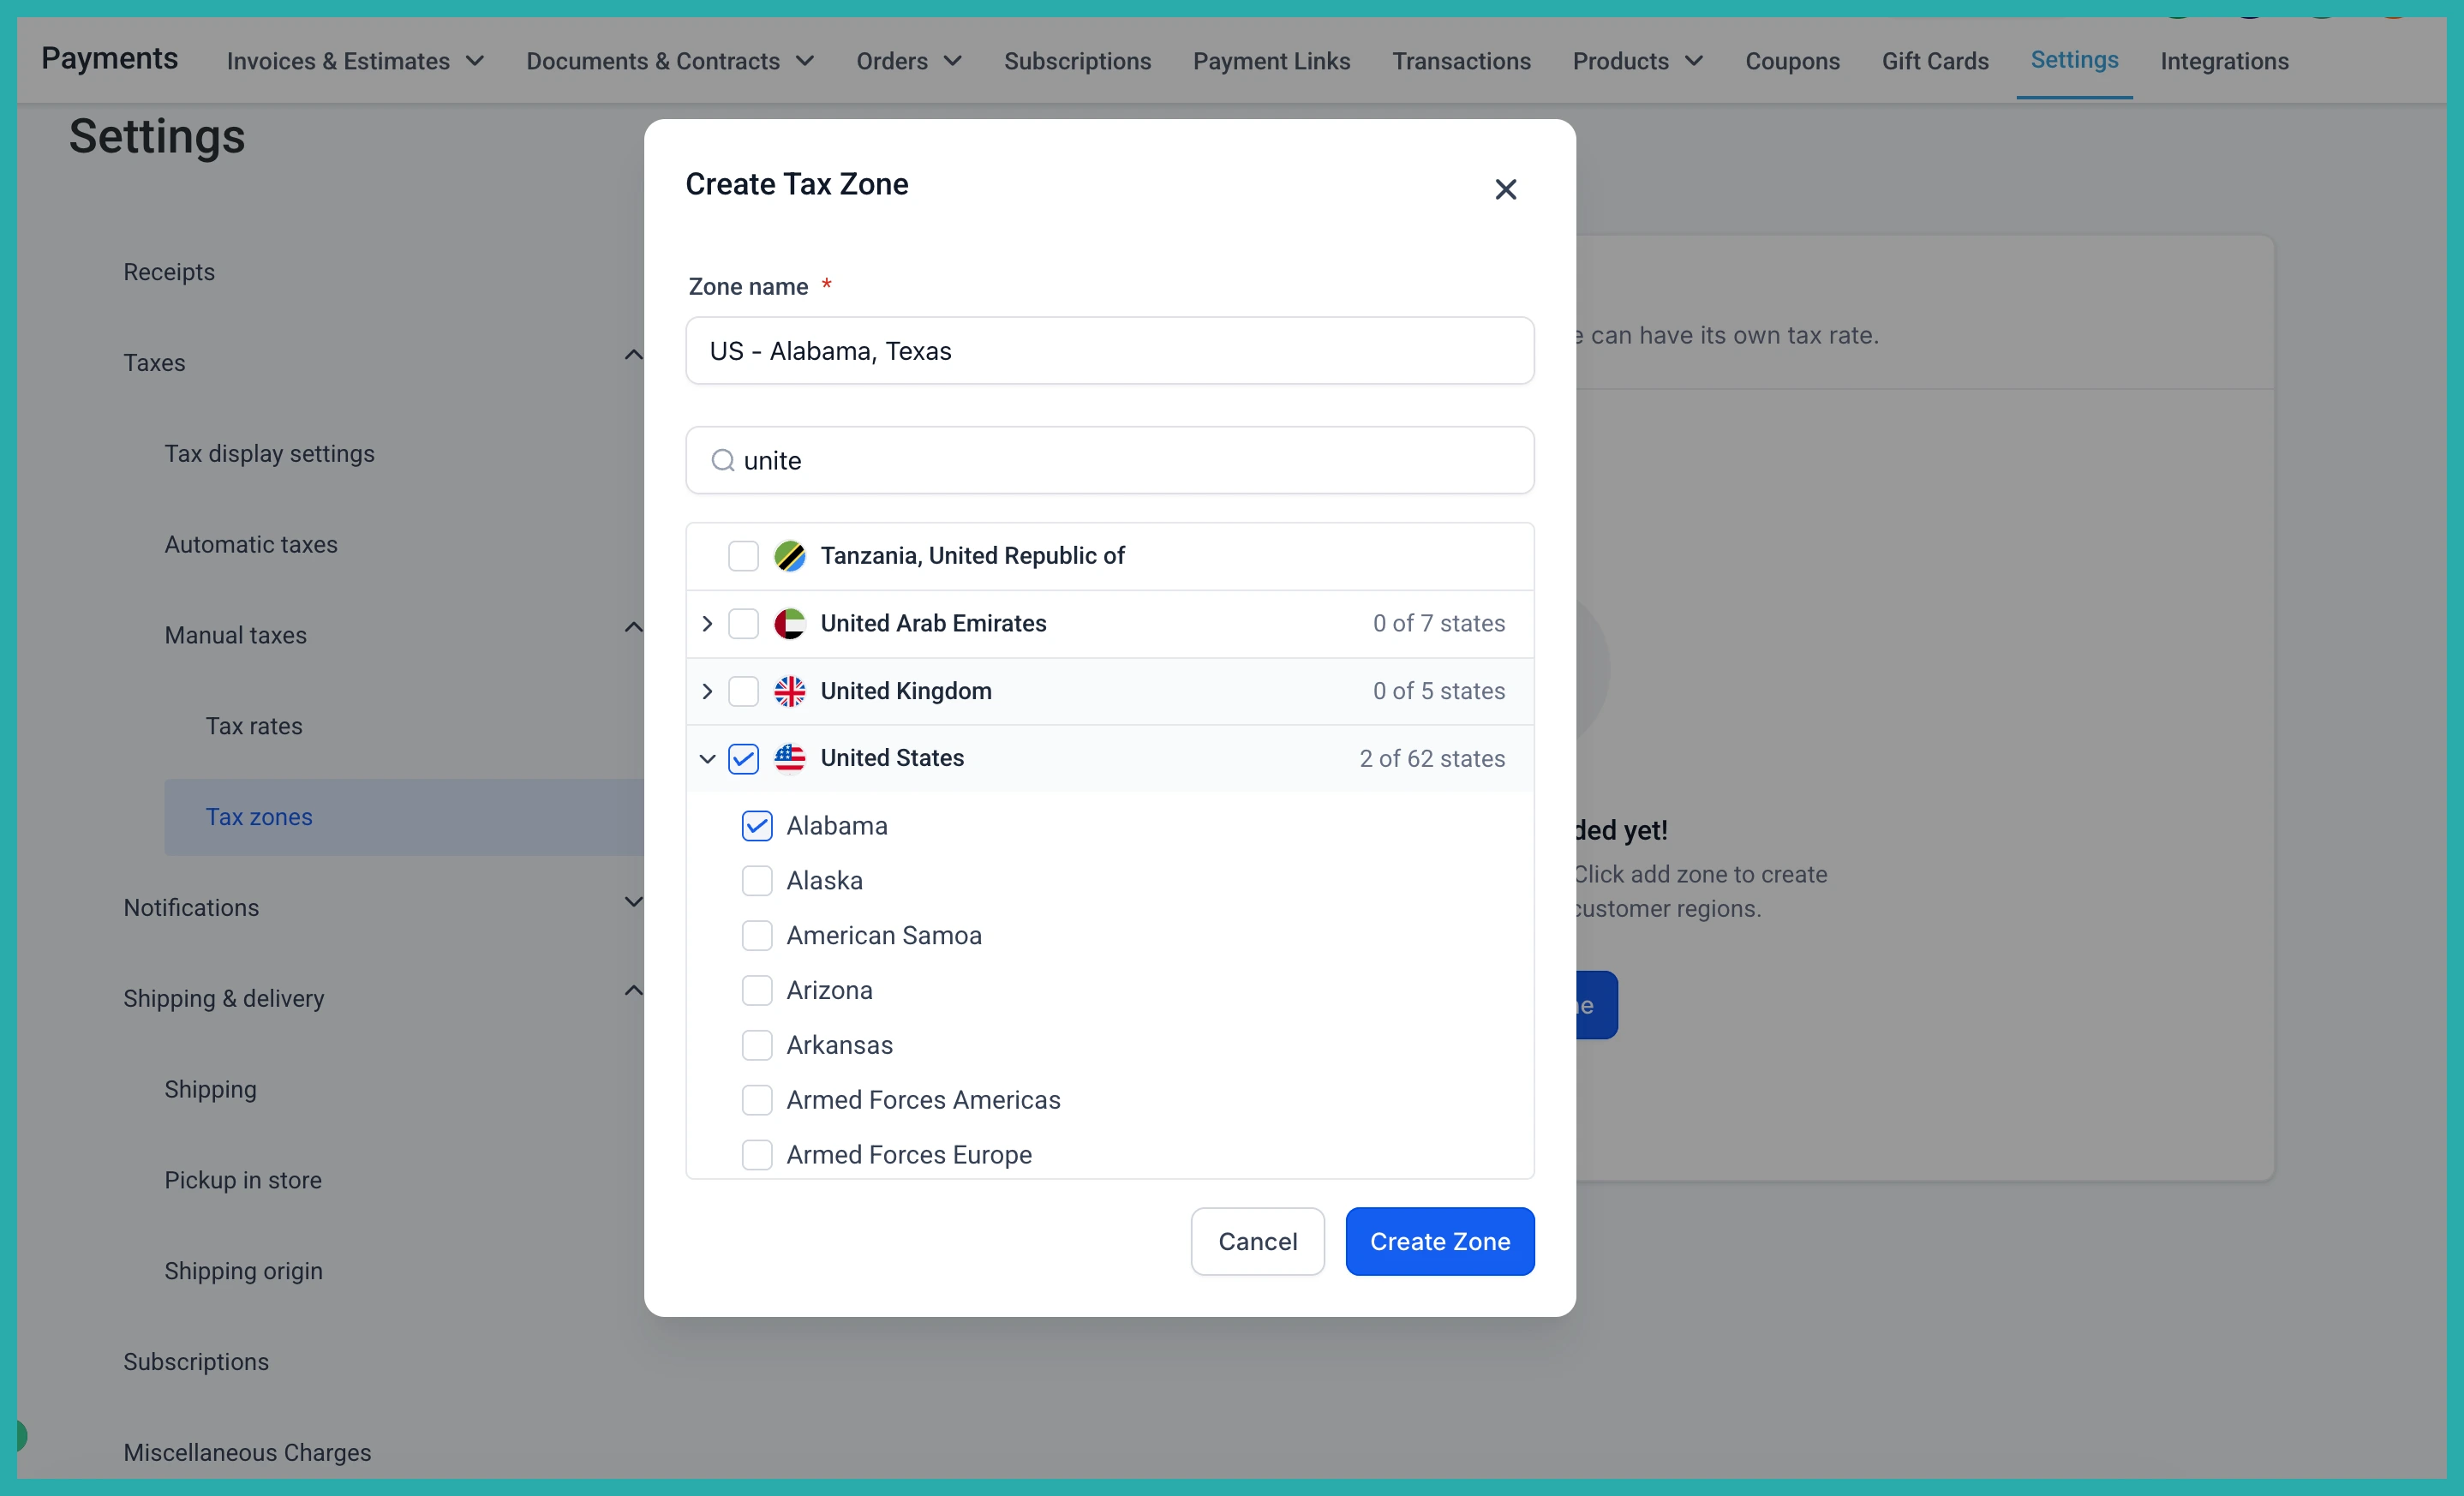Check the United Arab Emirates checkbox
Screen dimensions: 2464x1496
point(743,624)
